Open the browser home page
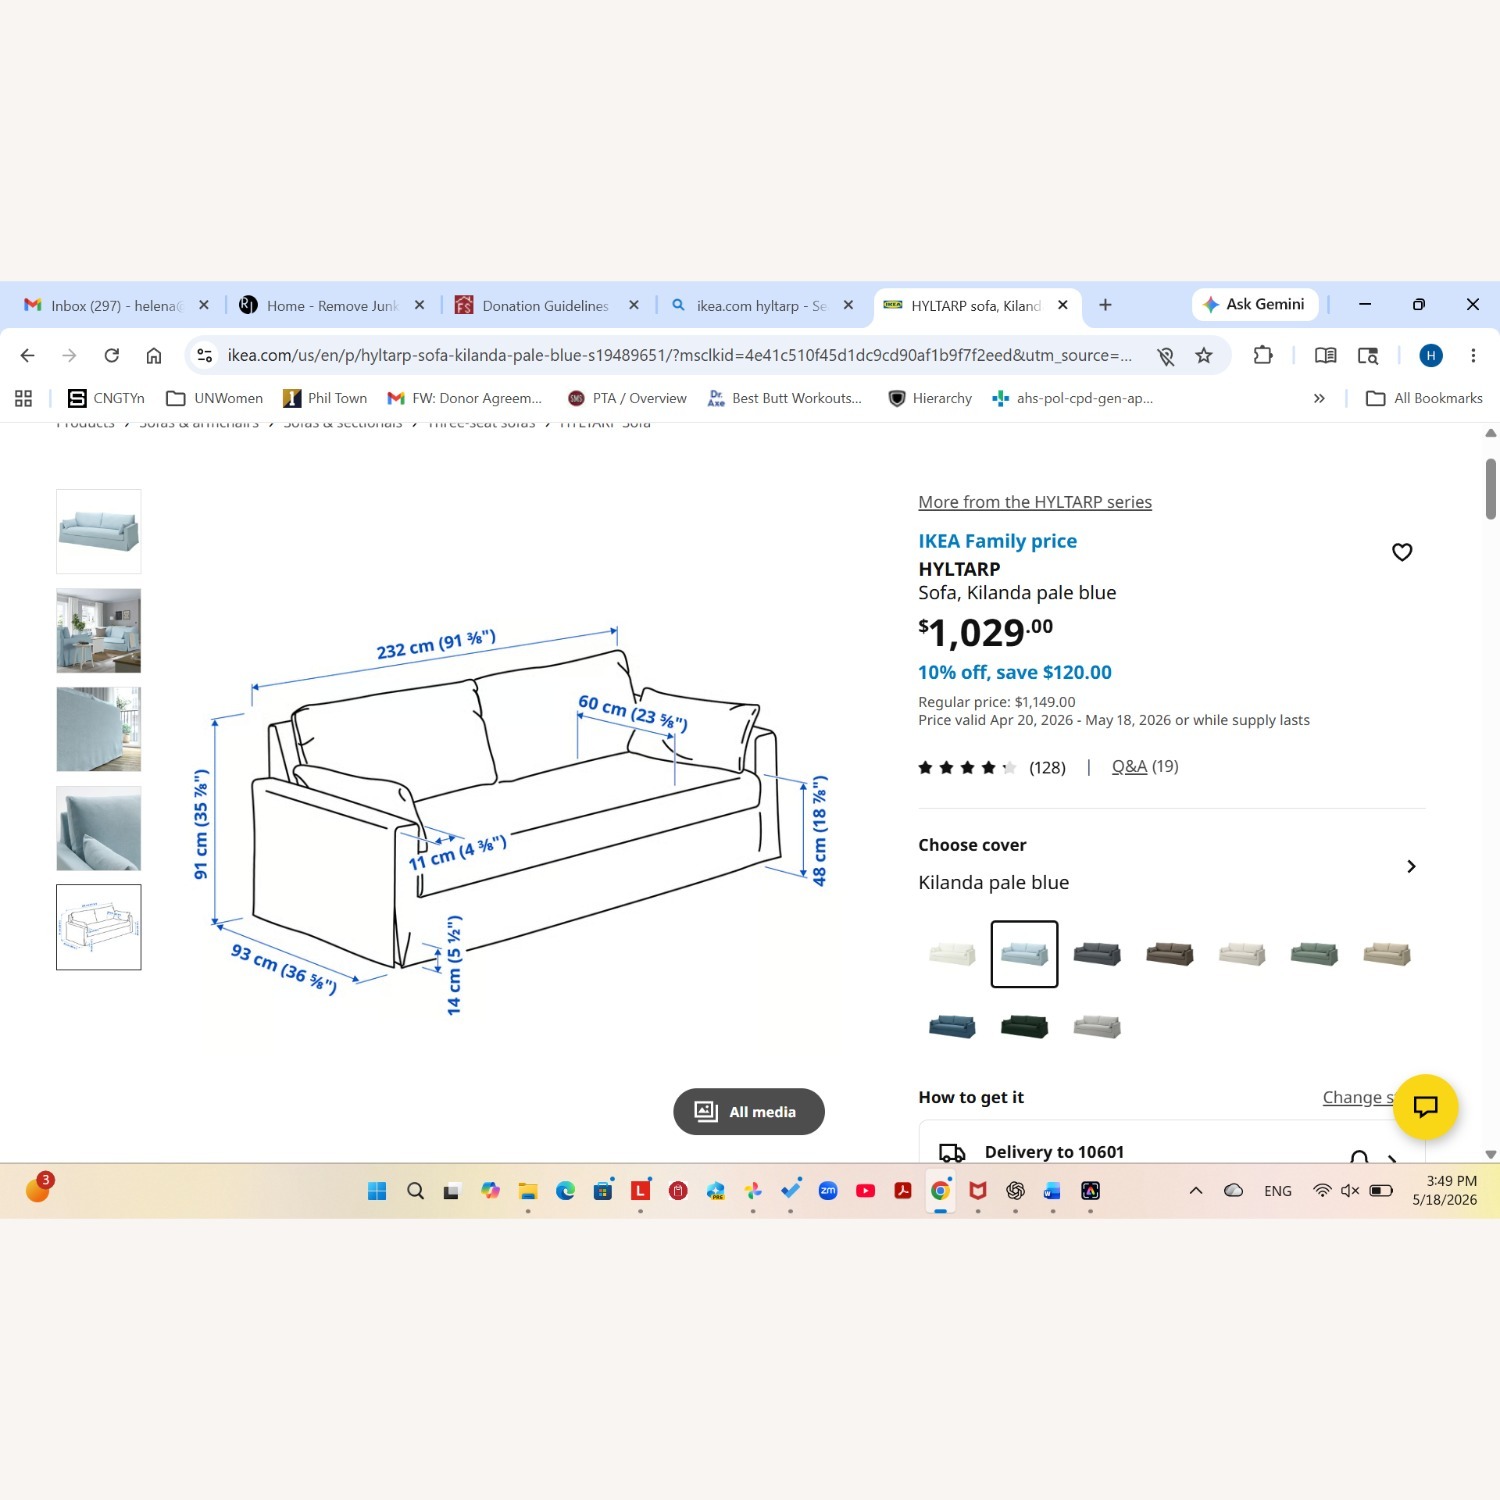1500x1500 pixels. point(154,355)
